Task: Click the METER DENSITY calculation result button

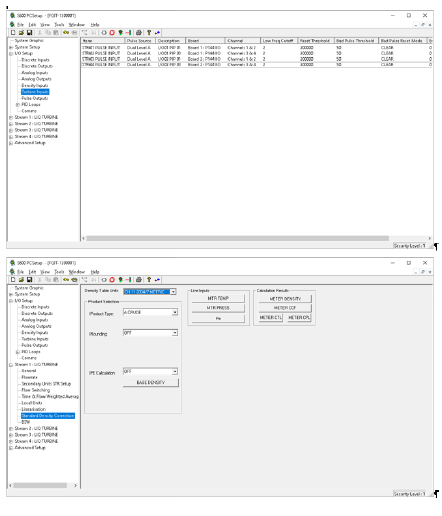Action: point(285,299)
